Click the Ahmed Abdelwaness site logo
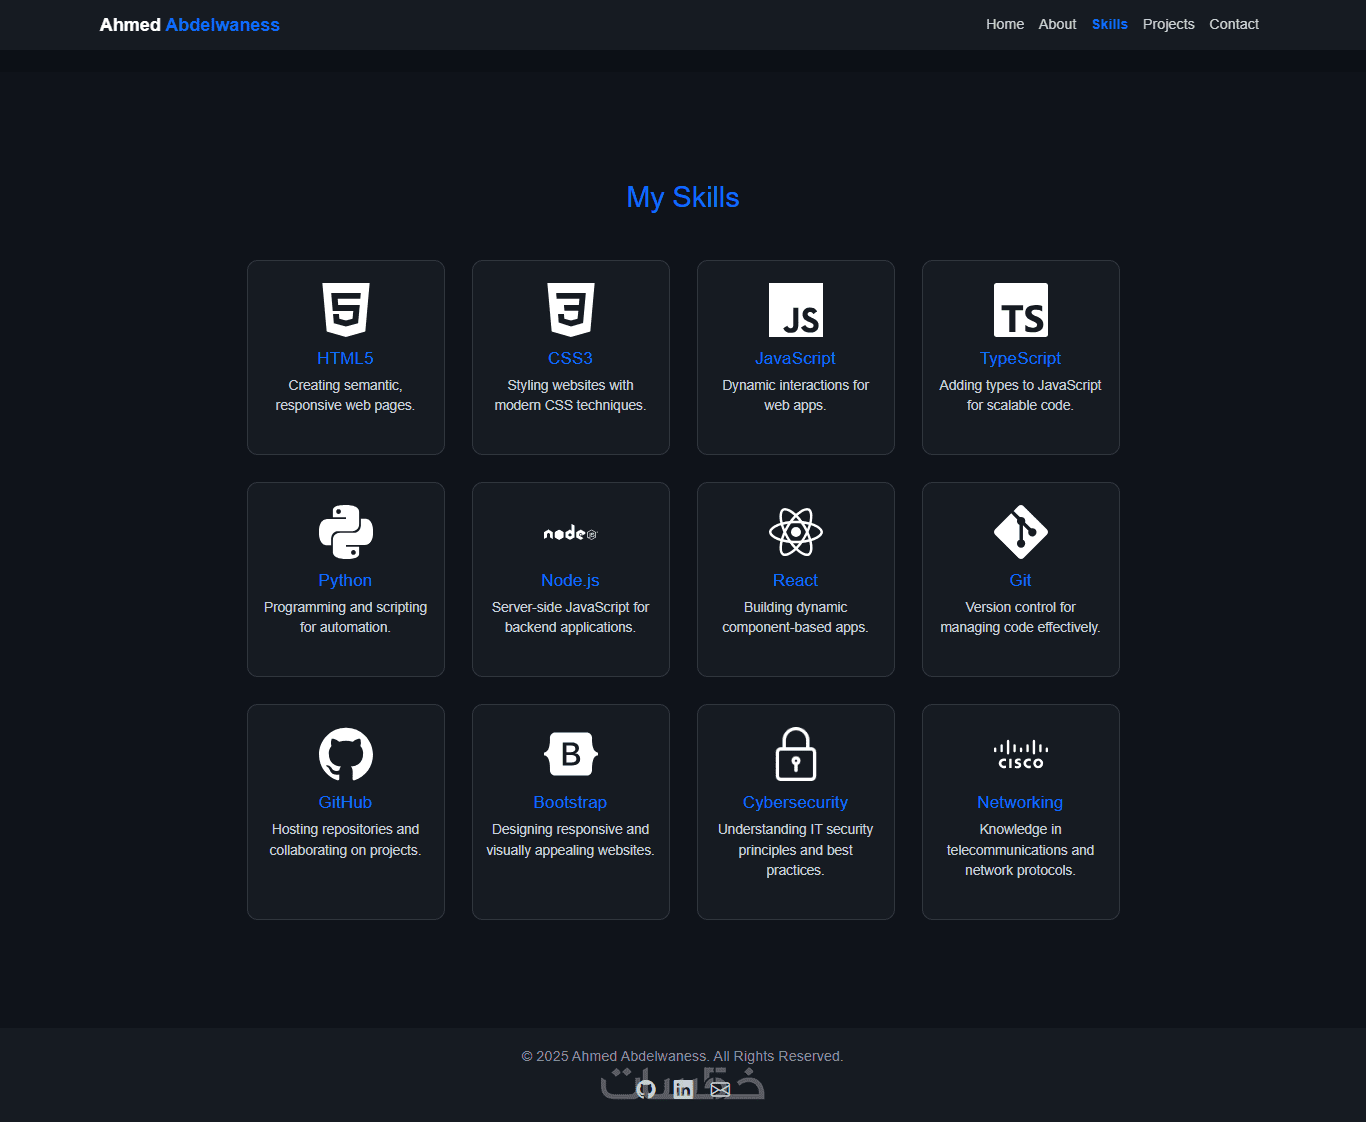 190,25
